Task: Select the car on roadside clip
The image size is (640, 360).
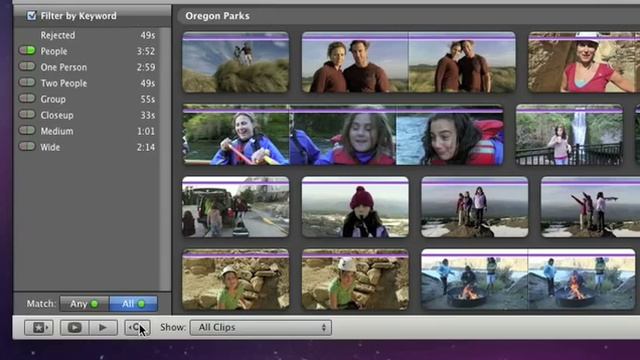Action: click(236, 207)
